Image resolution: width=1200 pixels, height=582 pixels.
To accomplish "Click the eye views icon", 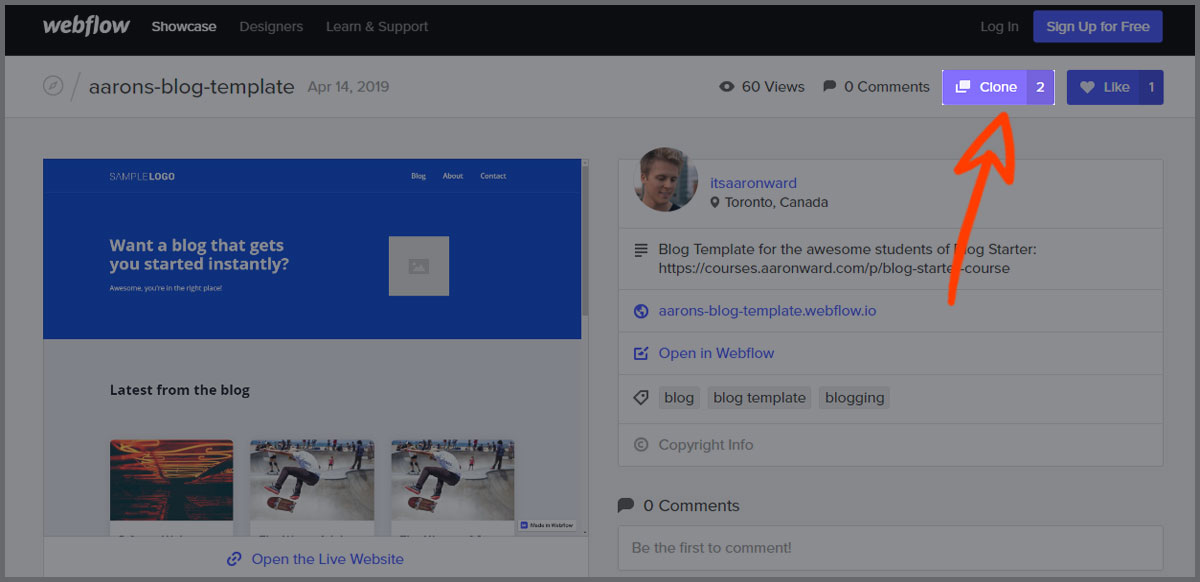I will (727, 87).
